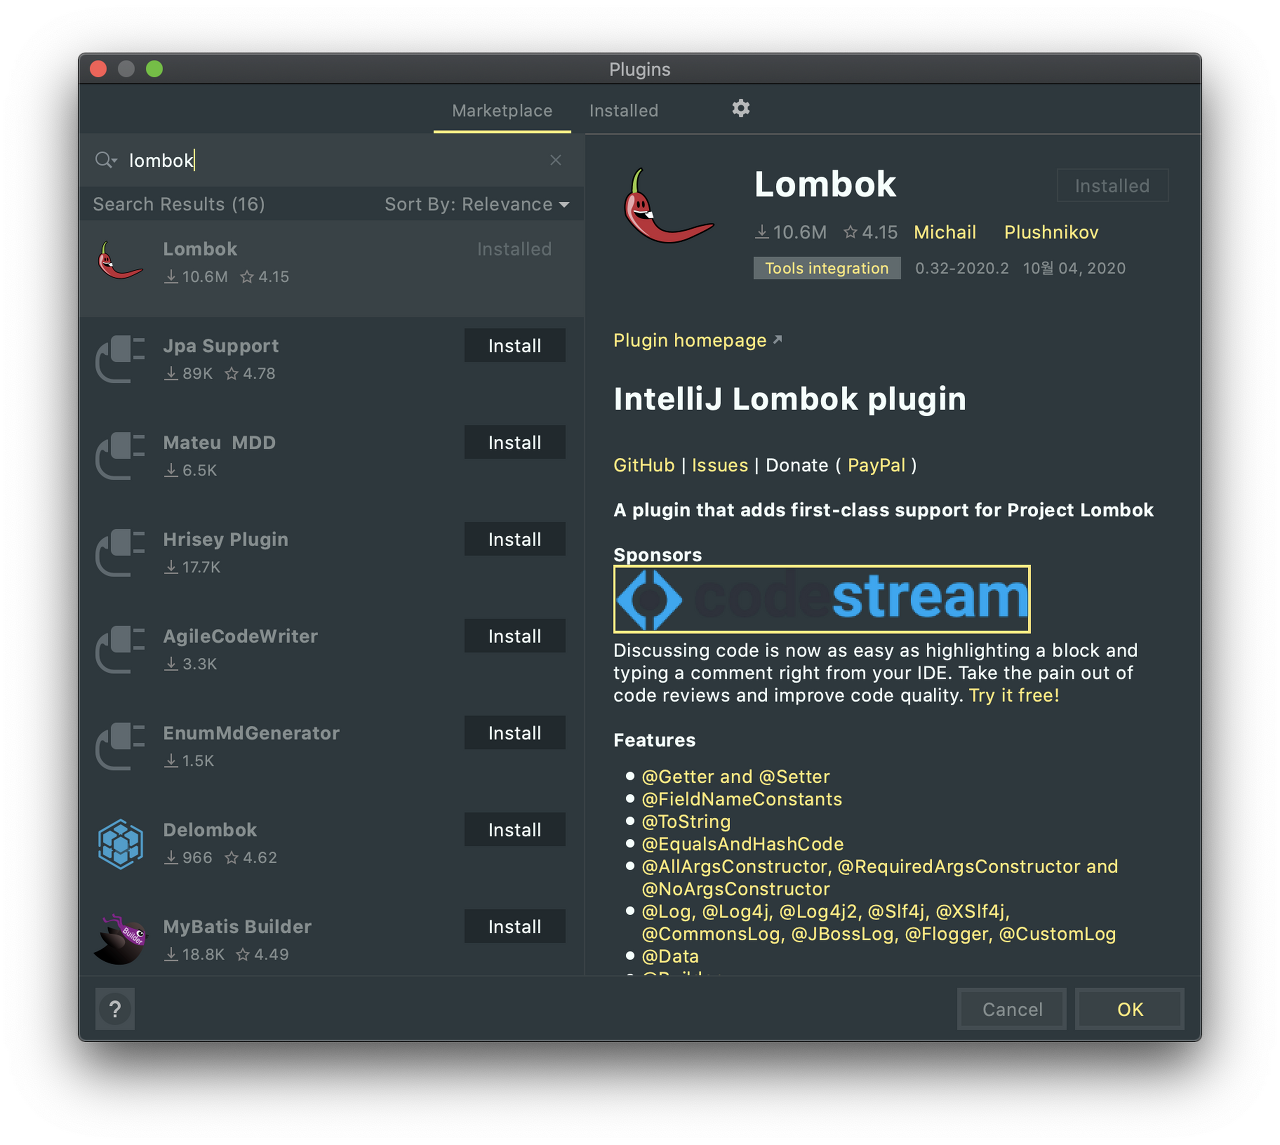Click the Tools integration tag
1280x1145 pixels.
click(x=827, y=268)
